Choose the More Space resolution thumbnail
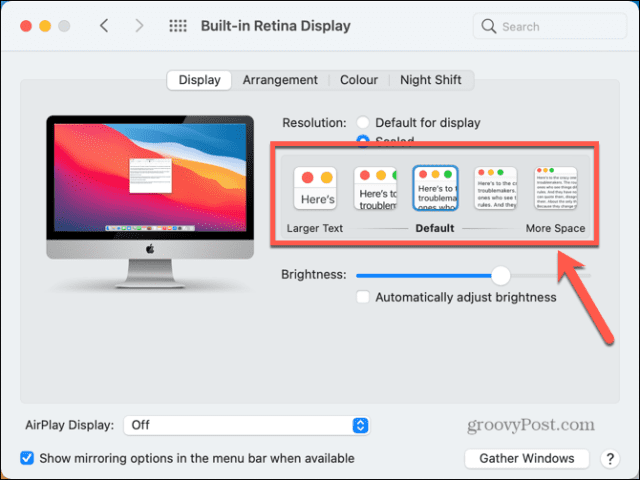 555,189
